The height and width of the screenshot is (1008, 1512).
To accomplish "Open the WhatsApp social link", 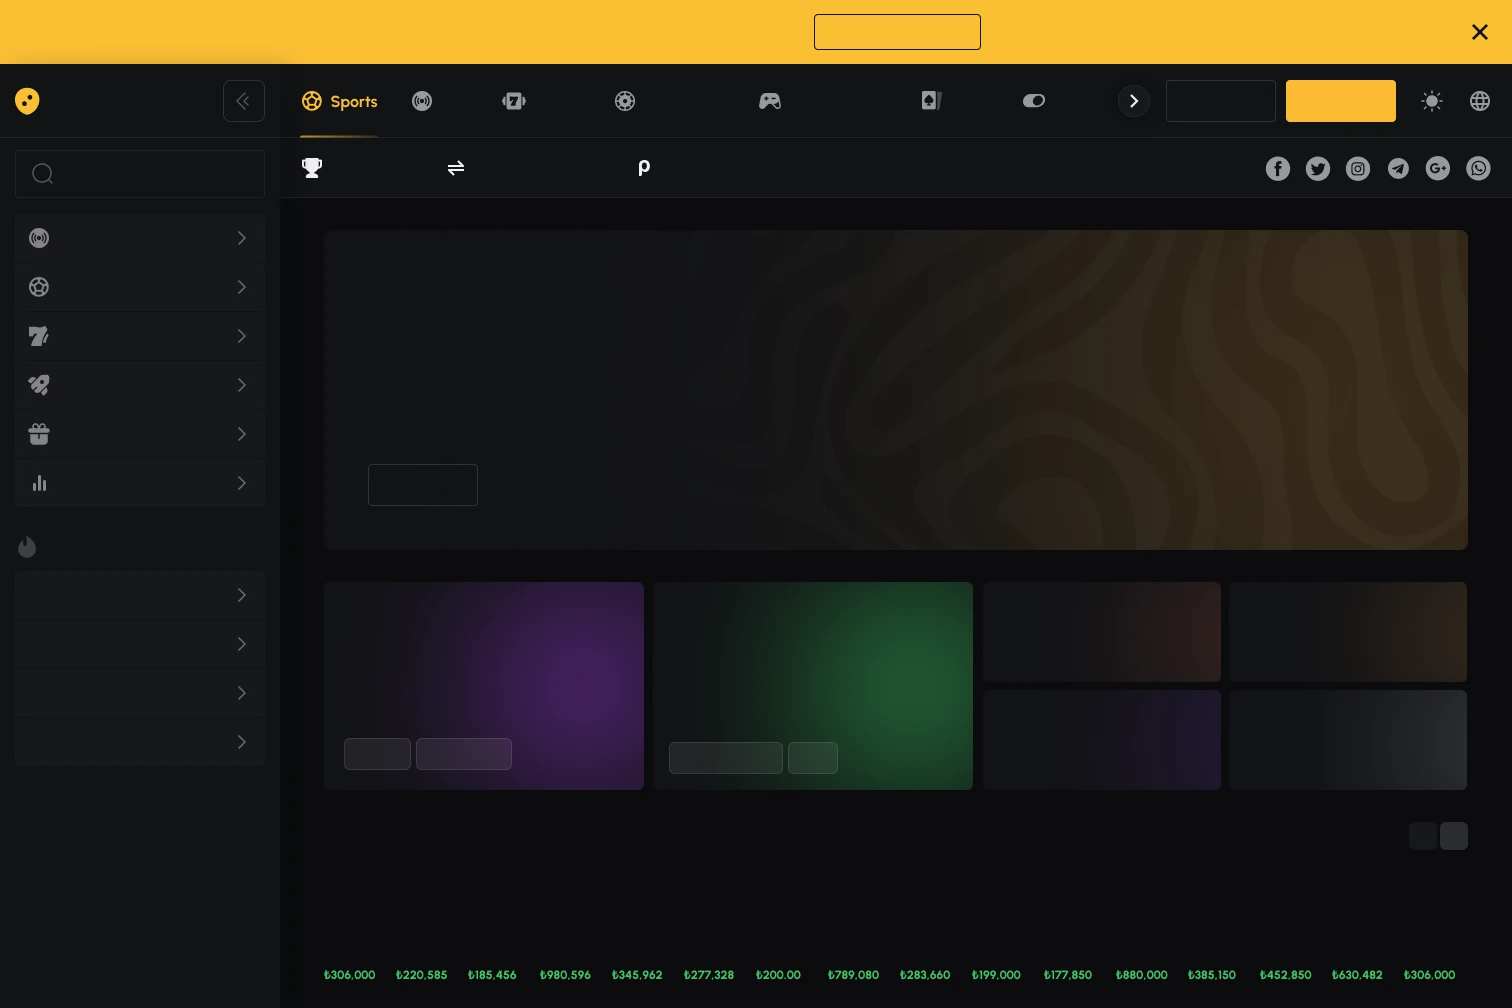I will [1478, 169].
